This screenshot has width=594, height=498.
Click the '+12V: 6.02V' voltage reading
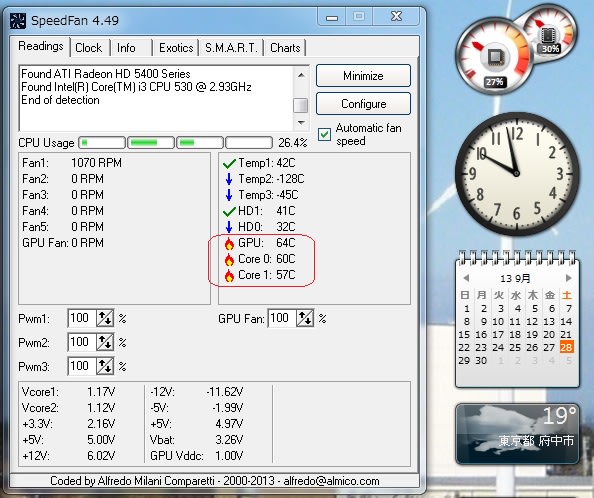tap(68, 456)
